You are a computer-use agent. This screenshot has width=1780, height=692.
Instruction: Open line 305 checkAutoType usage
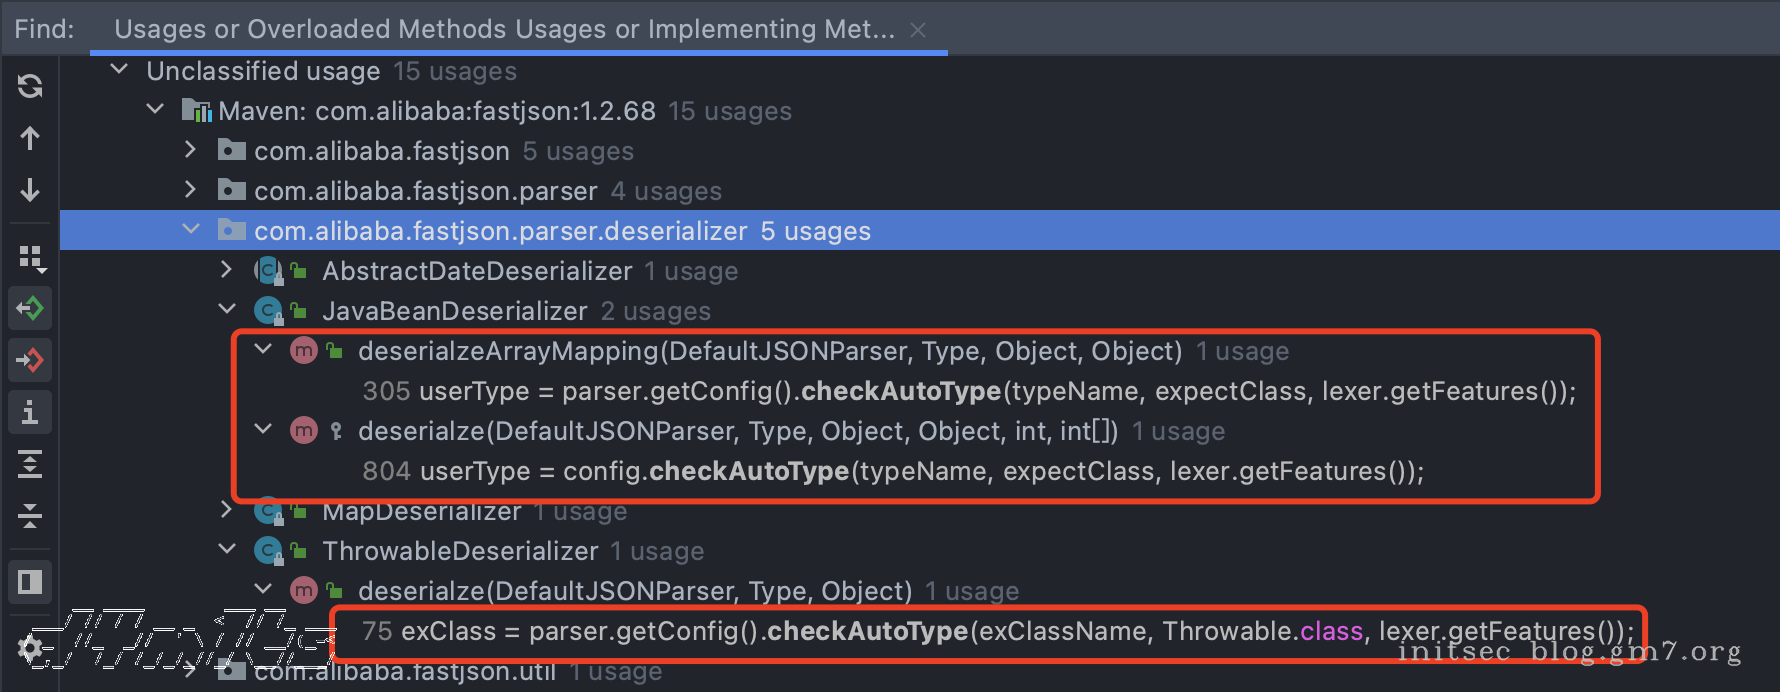pyautogui.click(x=968, y=391)
